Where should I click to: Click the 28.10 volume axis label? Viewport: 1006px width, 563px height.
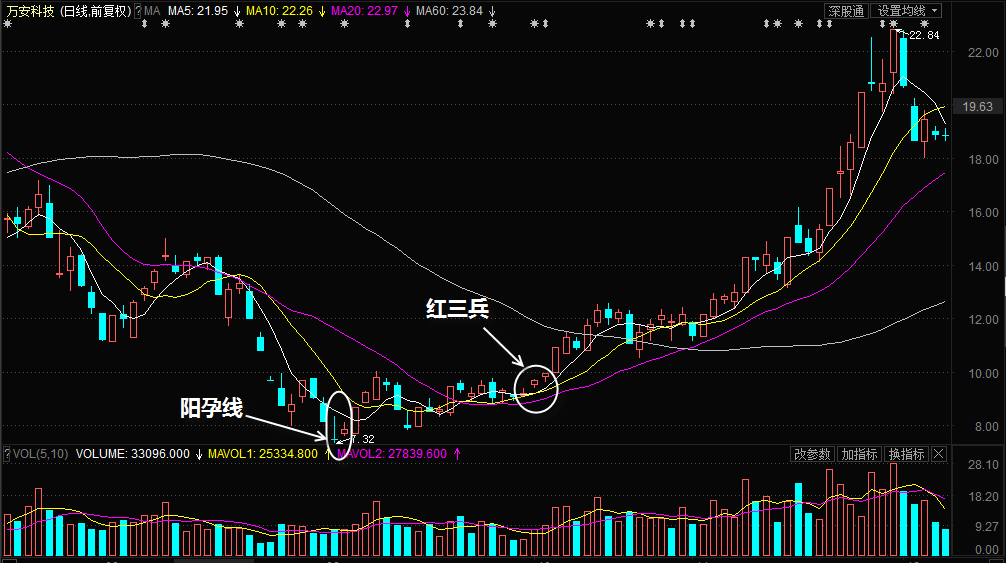(x=983, y=464)
